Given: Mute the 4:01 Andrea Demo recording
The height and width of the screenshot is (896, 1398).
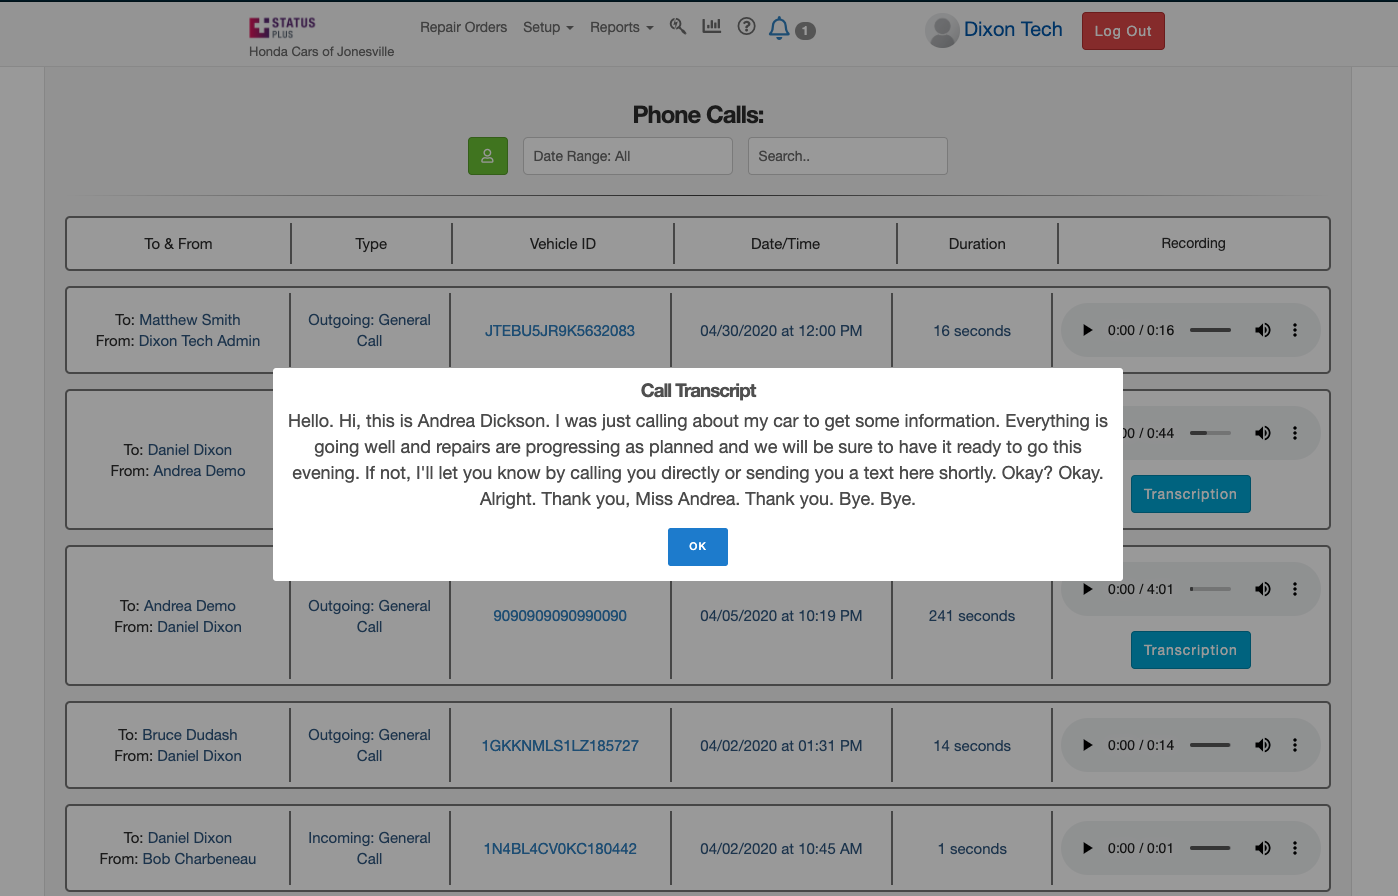Looking at the screenshot, I should [x=1263, y=589].
